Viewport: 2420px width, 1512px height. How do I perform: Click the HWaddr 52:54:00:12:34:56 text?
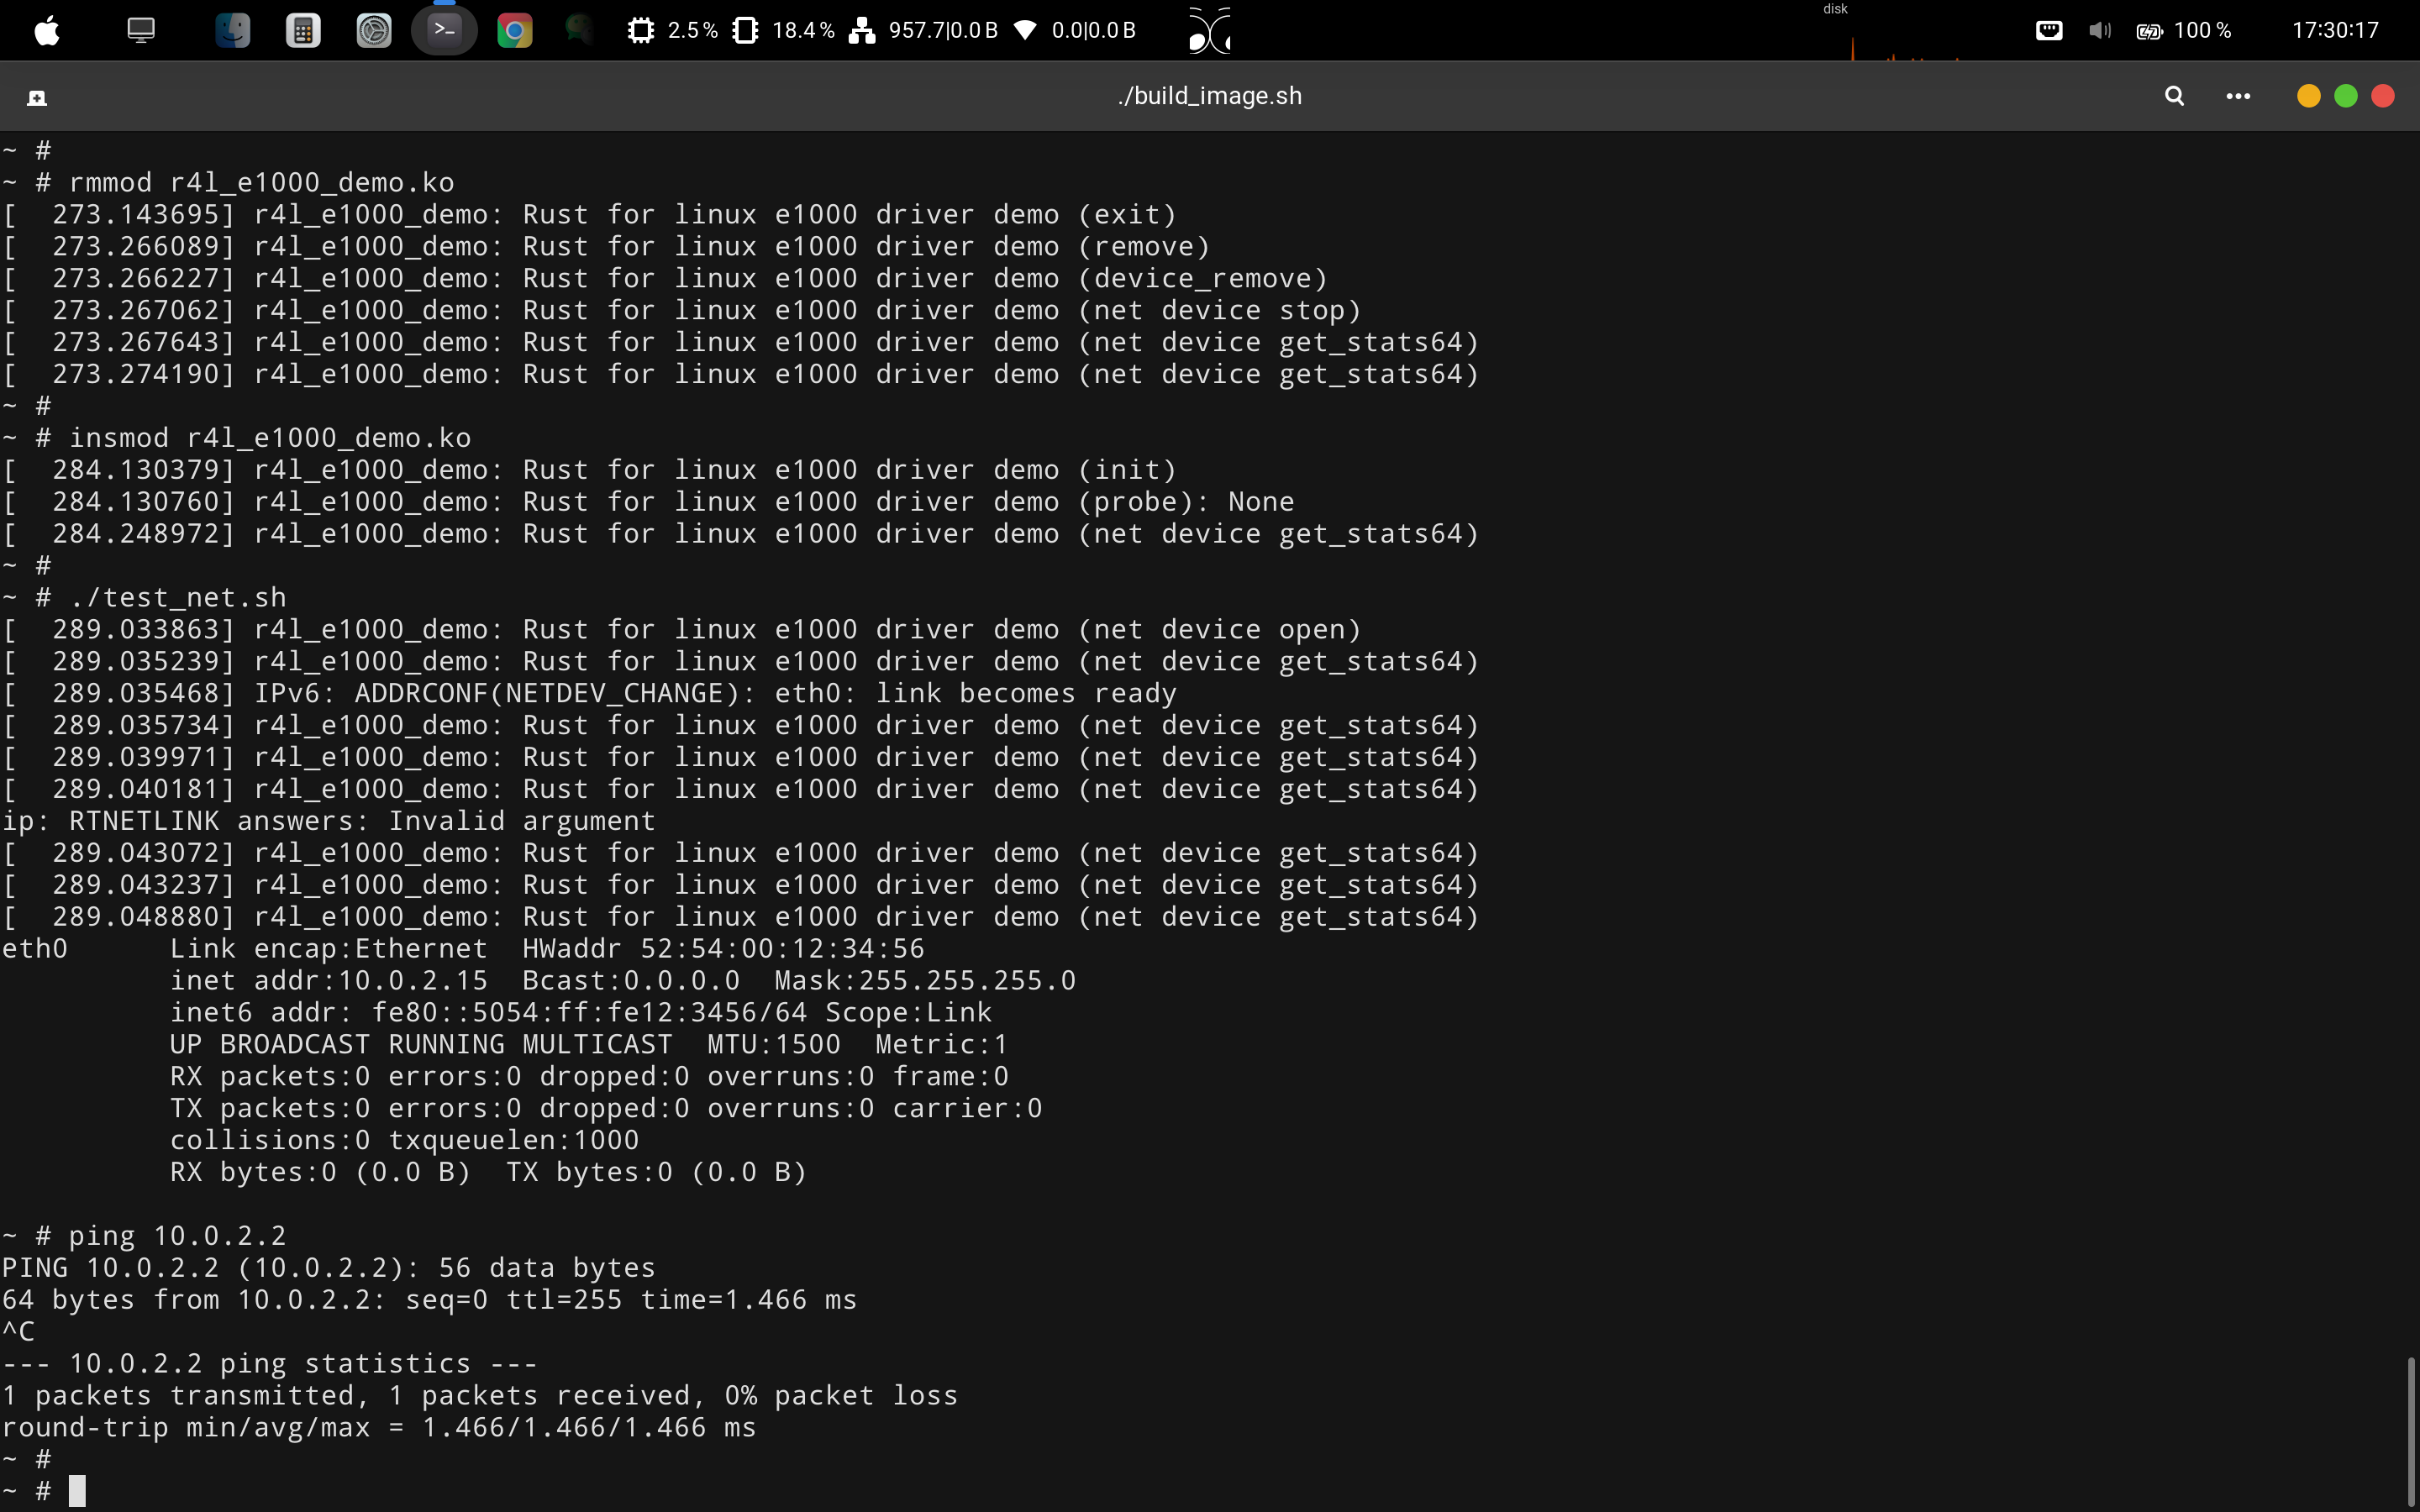[x=723, y=948]
